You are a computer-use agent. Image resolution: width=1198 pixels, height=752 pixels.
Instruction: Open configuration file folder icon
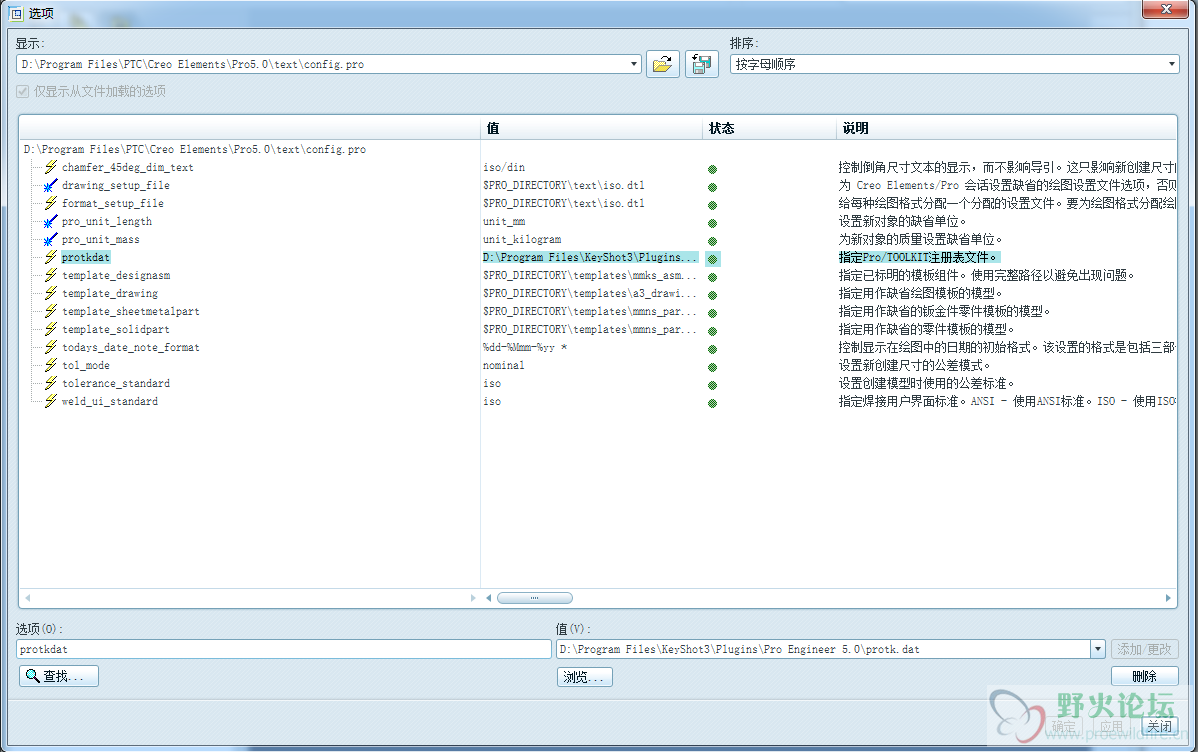coord(662,64)
